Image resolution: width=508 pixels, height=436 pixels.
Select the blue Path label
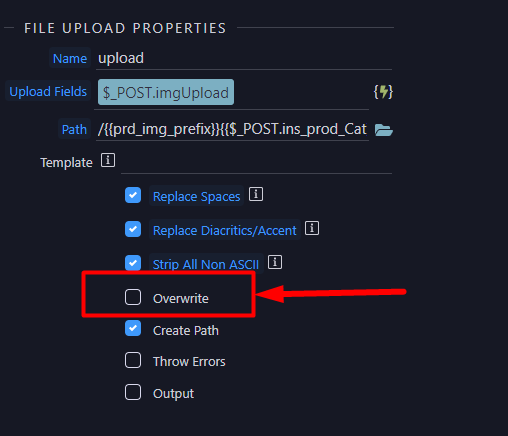coord(74,129)
